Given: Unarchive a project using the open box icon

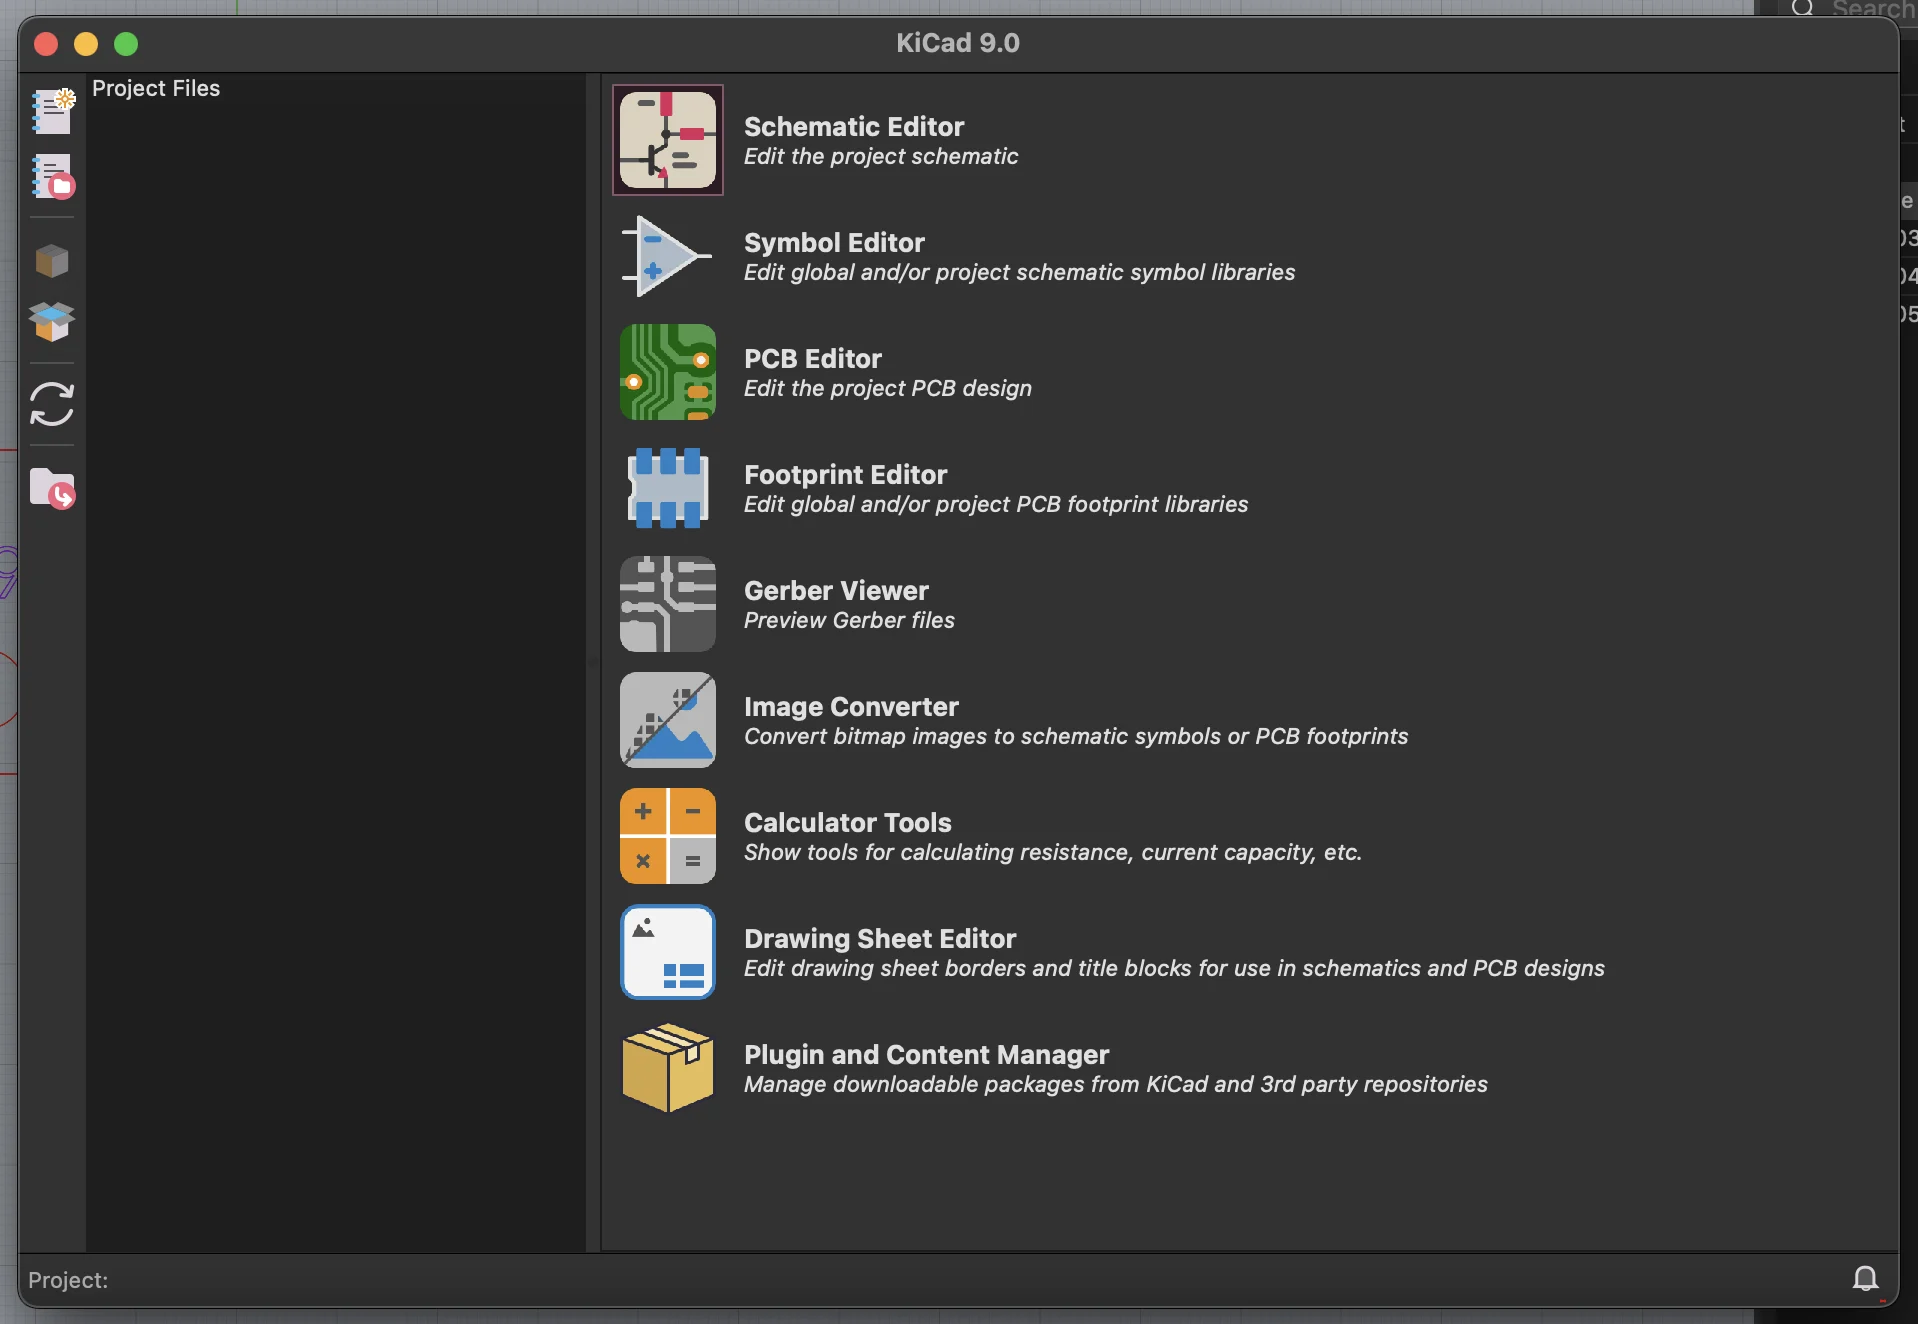Looking at the screenshot, I should pos(52,322).
